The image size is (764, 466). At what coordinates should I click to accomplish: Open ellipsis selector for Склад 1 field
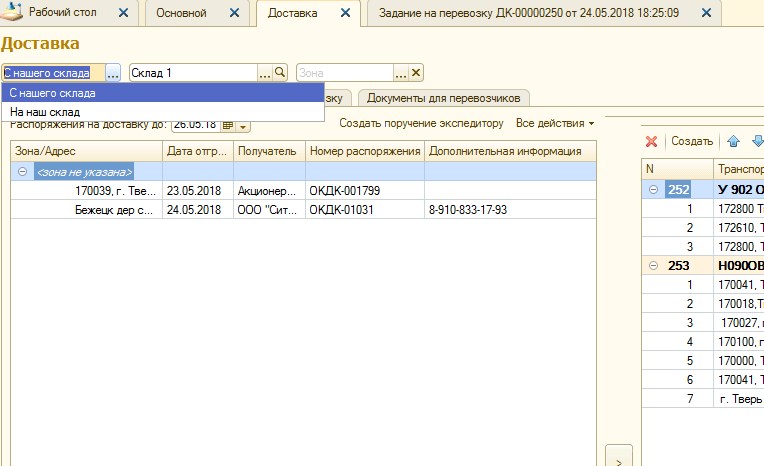pyautogui.click(x=265, y=73)
